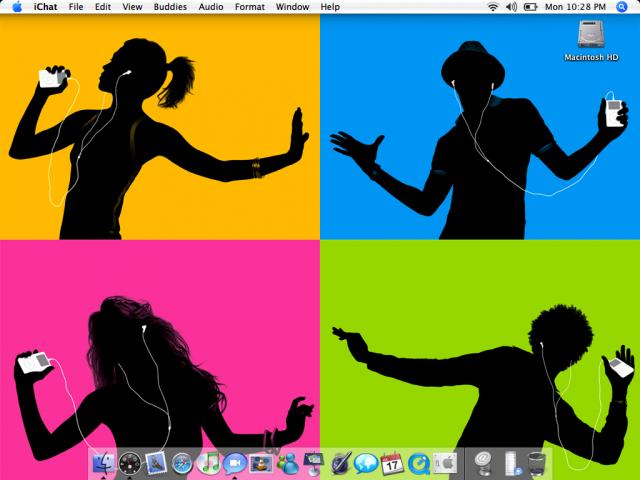Click the clock showing Mon 10:28 PM
Screen dimensions: 640x480
pyautogui.click(x=575, y=7)
